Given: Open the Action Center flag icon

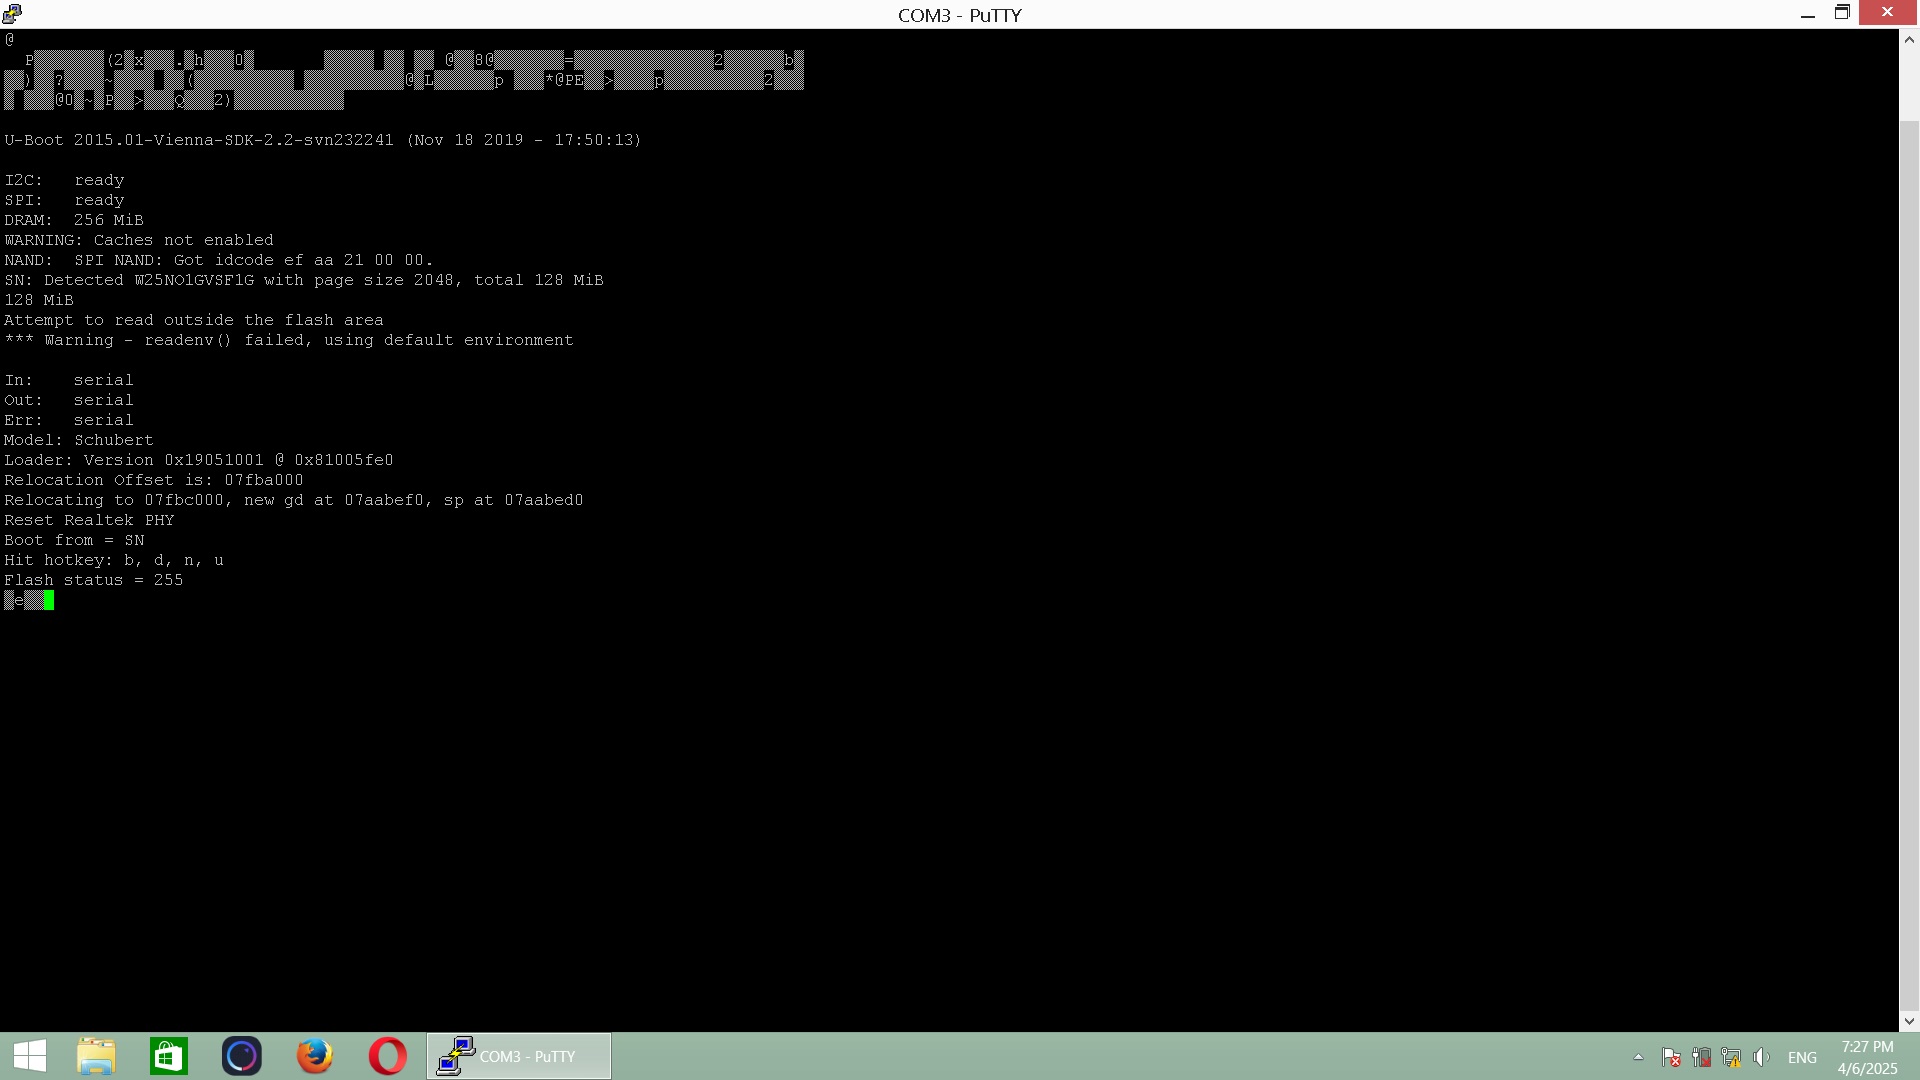Looking at the screenshot, I should pos(1671,1057).
